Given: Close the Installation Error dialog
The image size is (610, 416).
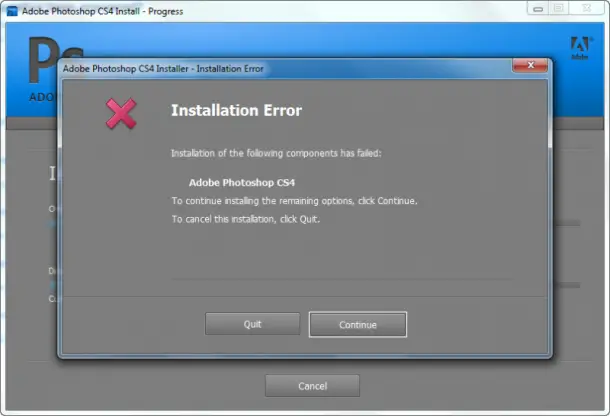Looking at the screenshot, I should (530, 65).
